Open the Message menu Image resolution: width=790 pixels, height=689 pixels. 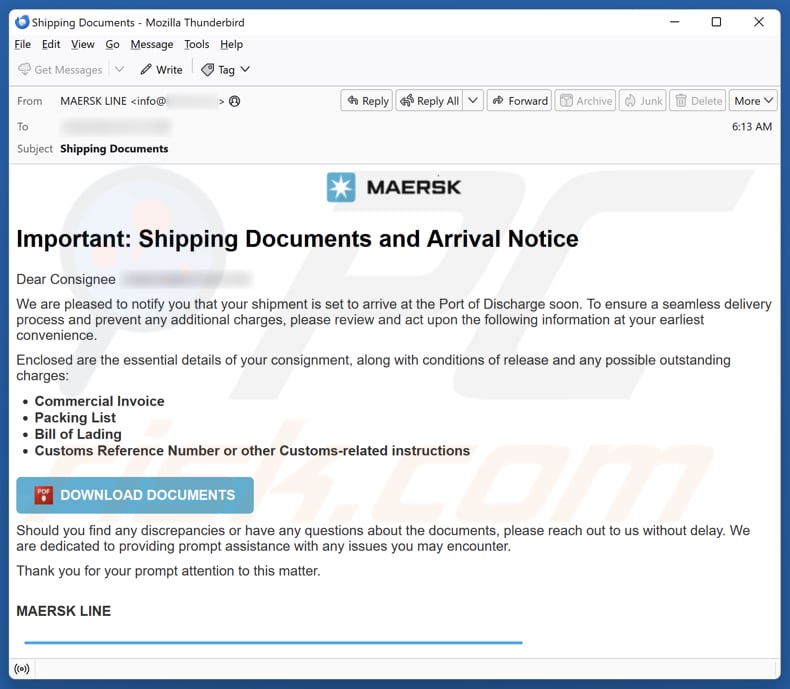tap(152, 44)
